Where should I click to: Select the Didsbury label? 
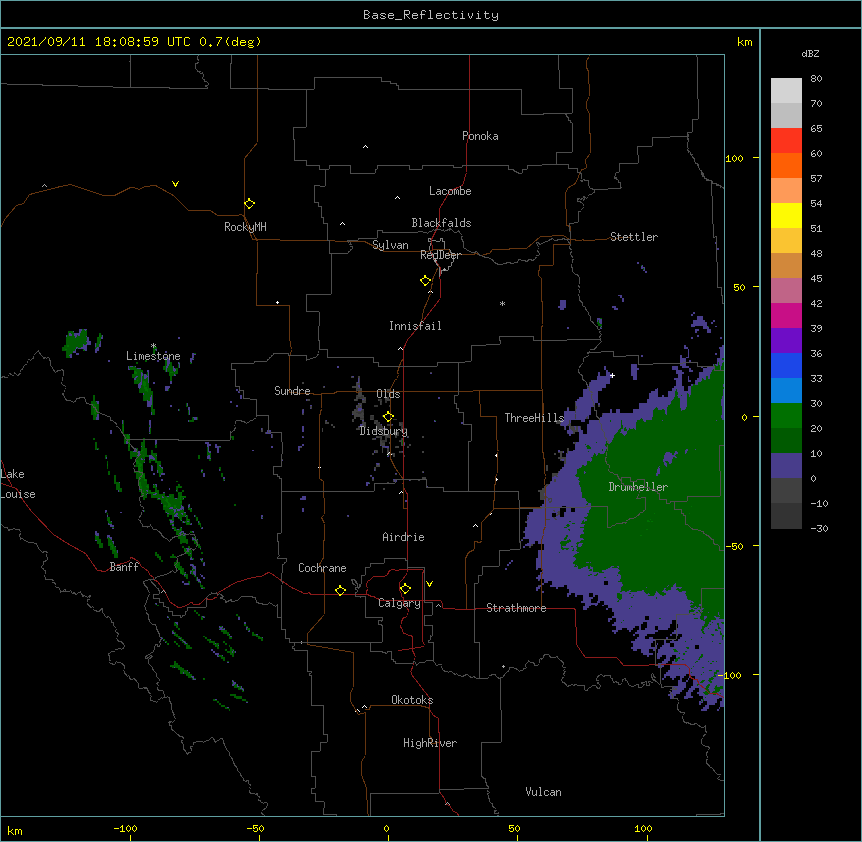pos(383,431)
